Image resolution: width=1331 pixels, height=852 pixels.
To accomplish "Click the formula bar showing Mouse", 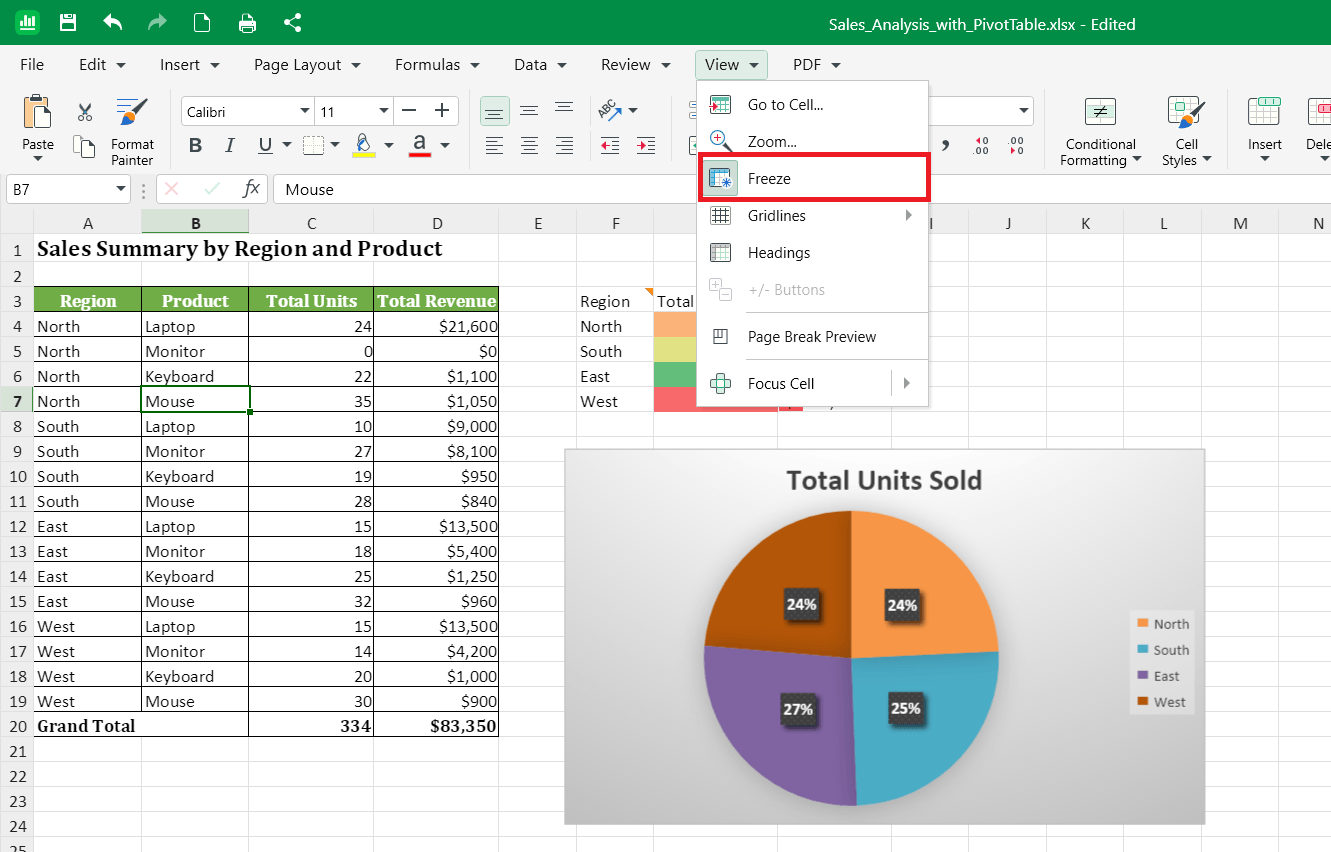I will click(x=800, y=189).
